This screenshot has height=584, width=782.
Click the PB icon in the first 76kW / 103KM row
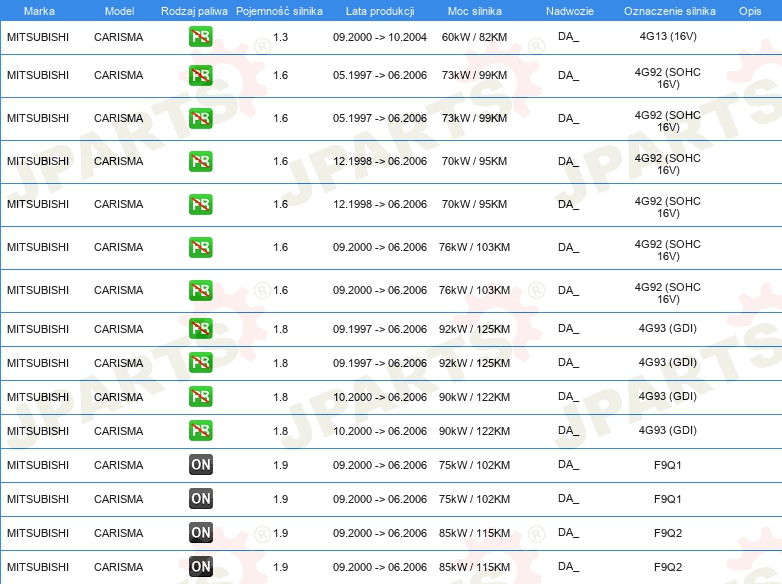tap(201, 247)
